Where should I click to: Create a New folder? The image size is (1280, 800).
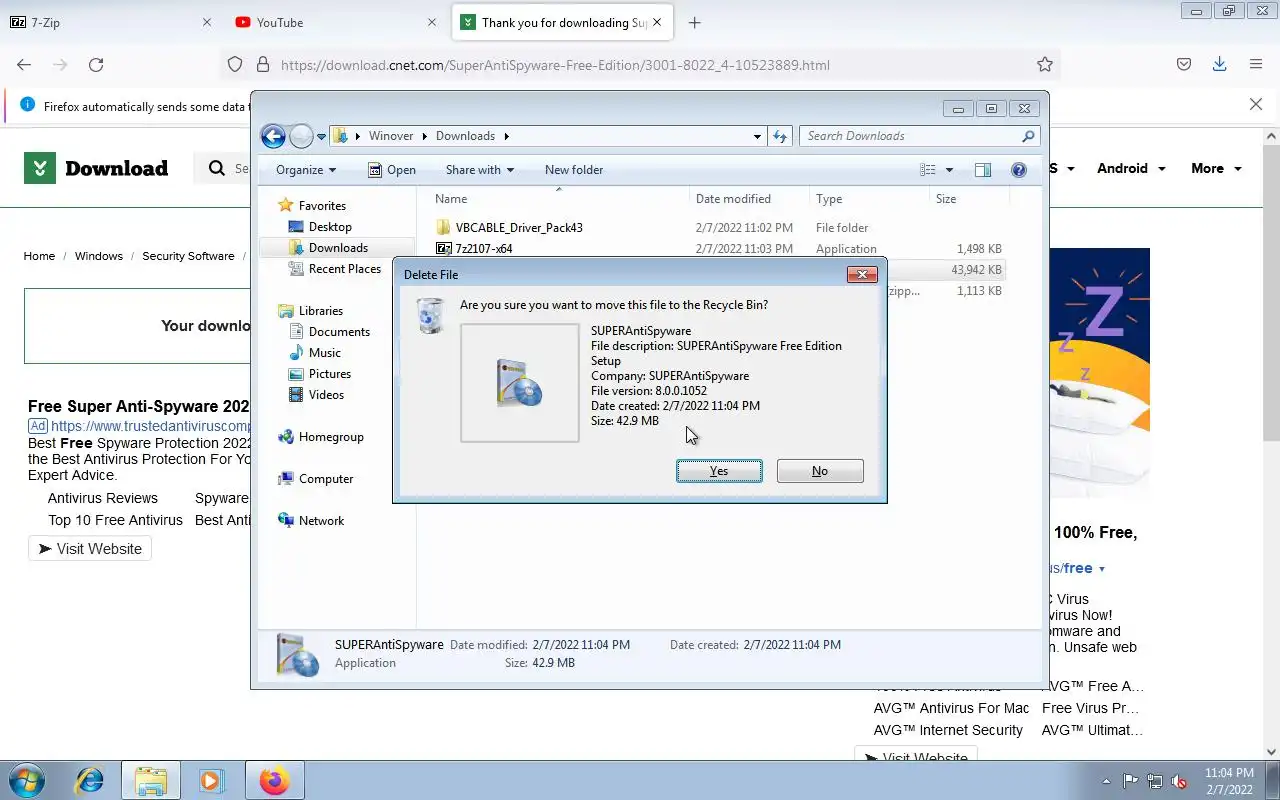[574, 170]
